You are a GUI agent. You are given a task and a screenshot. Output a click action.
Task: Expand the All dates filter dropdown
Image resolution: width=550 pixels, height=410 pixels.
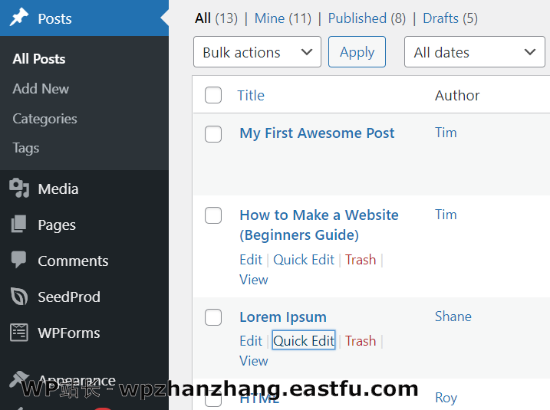tap(475, 52)
